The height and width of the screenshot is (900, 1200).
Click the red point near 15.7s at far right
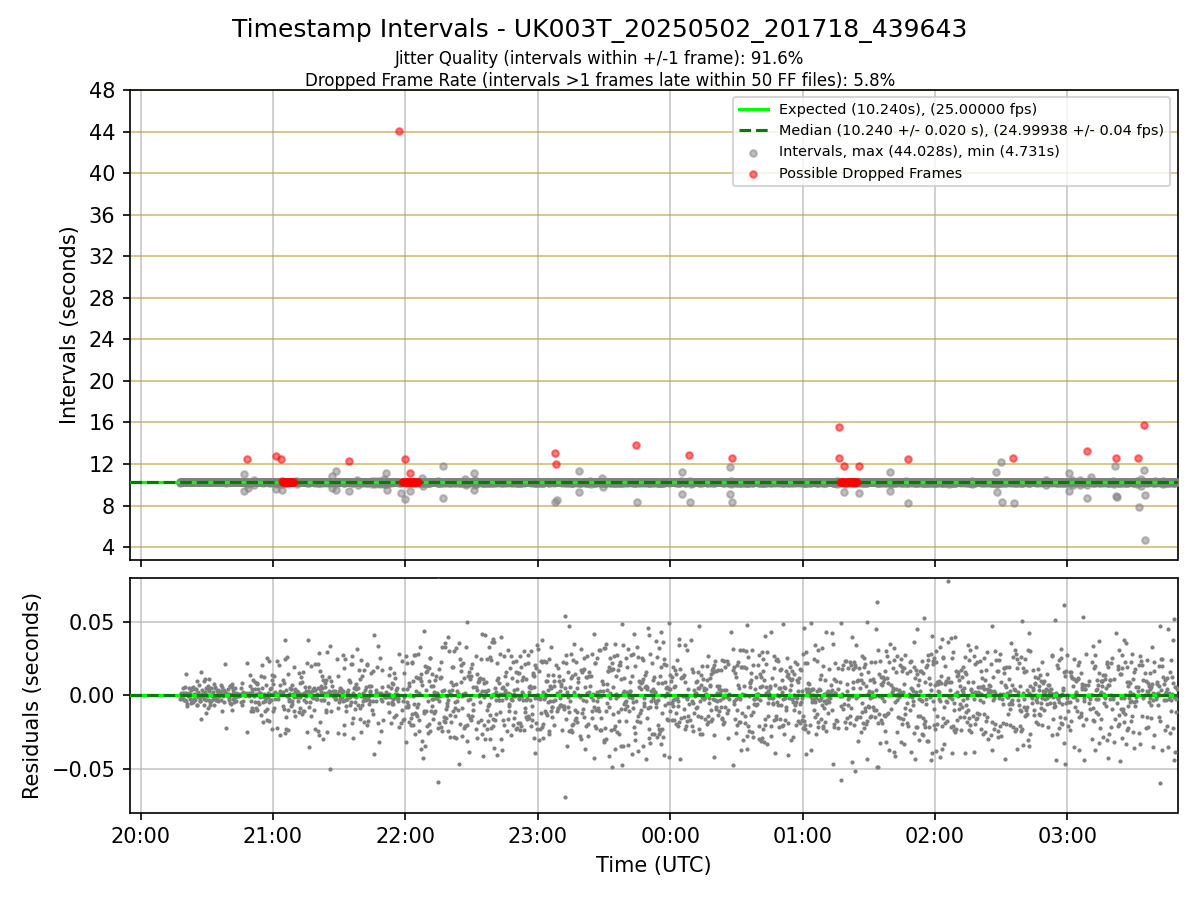click(x=1144, y=425)
